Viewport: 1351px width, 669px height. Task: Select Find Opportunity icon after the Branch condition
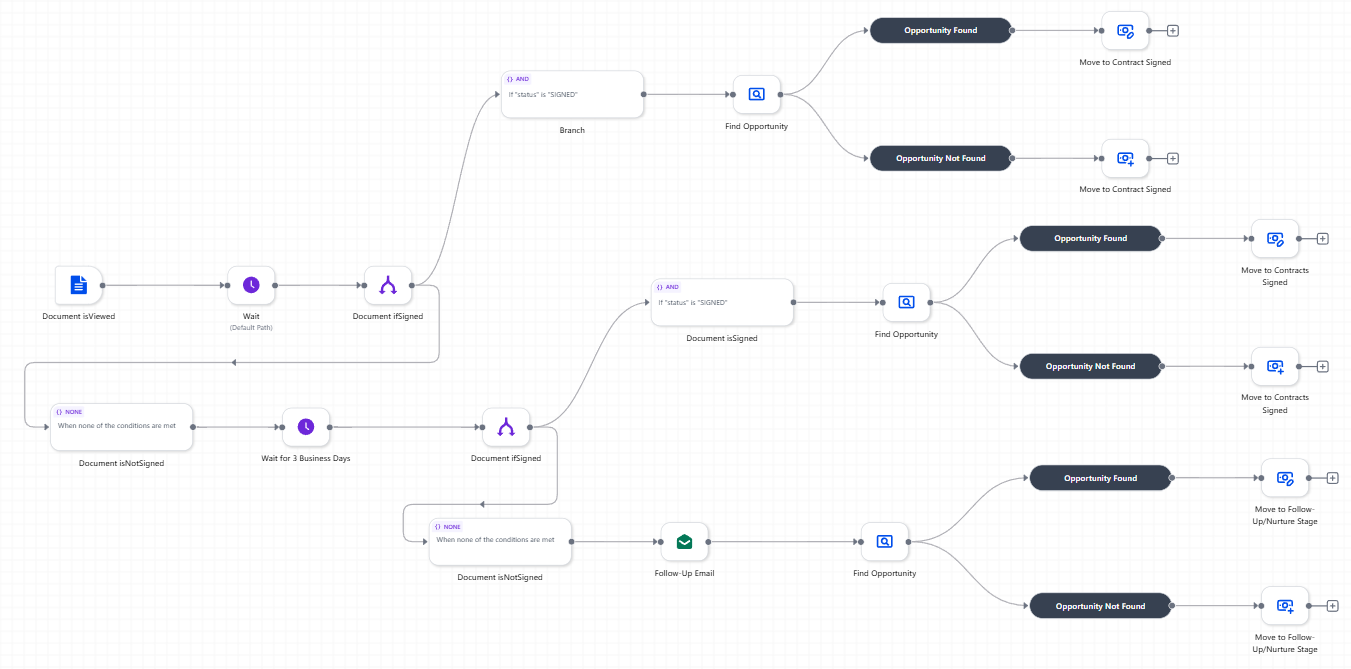[757, 94]
